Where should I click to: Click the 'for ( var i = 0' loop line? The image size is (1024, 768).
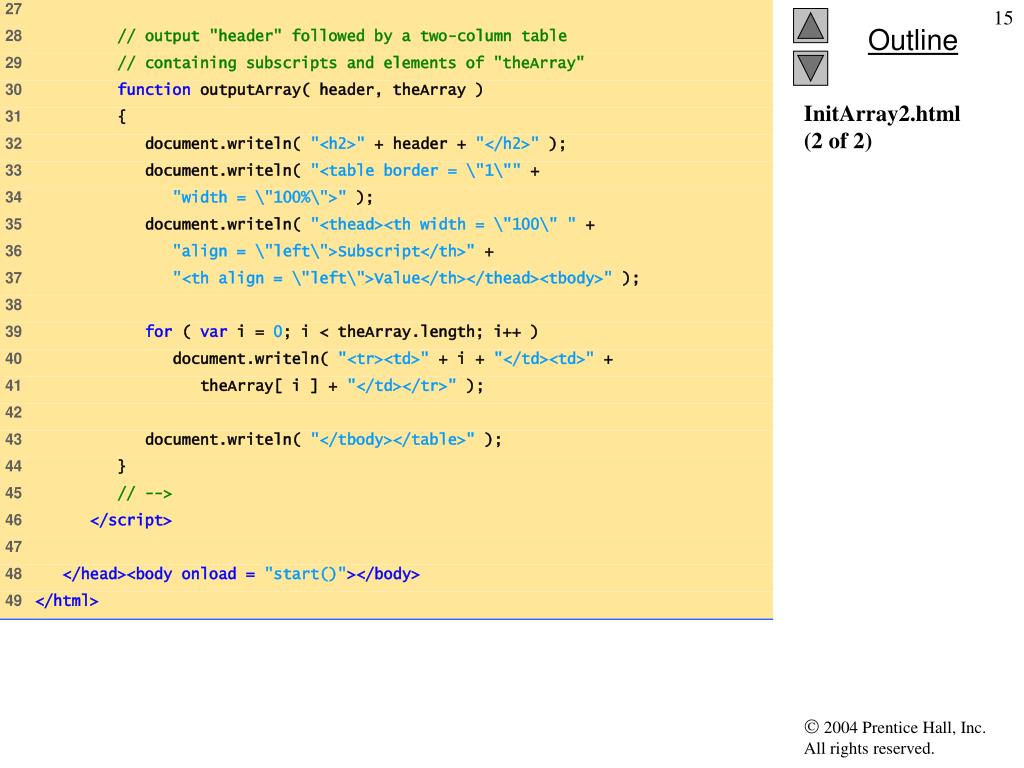tap(342, 332)
